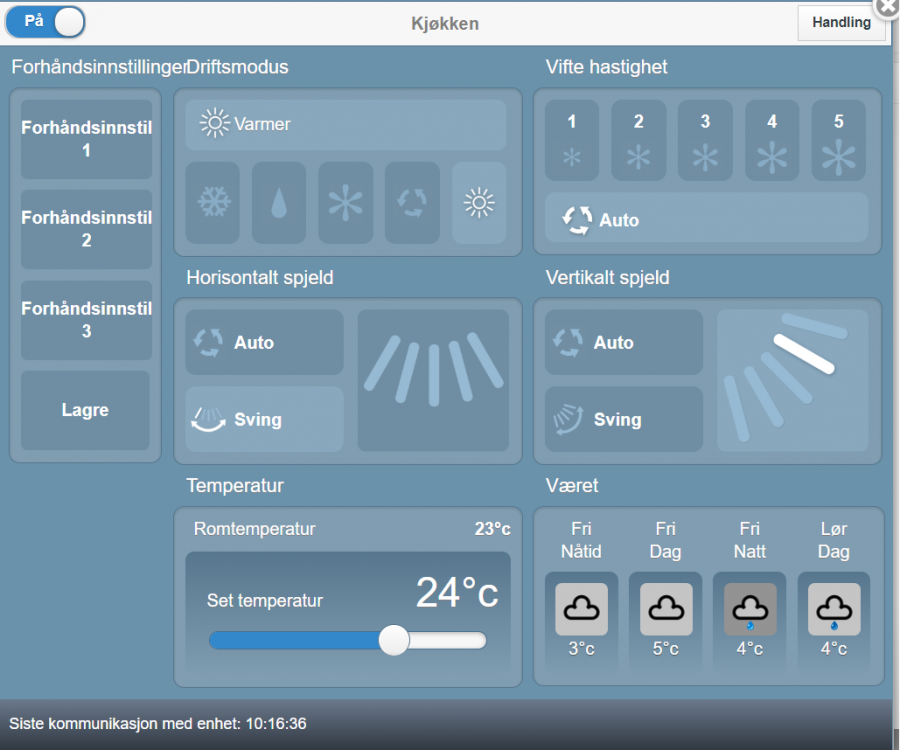Click the Set temperatur slider handle
Screen dimensions: 900x750
[394, 640]
